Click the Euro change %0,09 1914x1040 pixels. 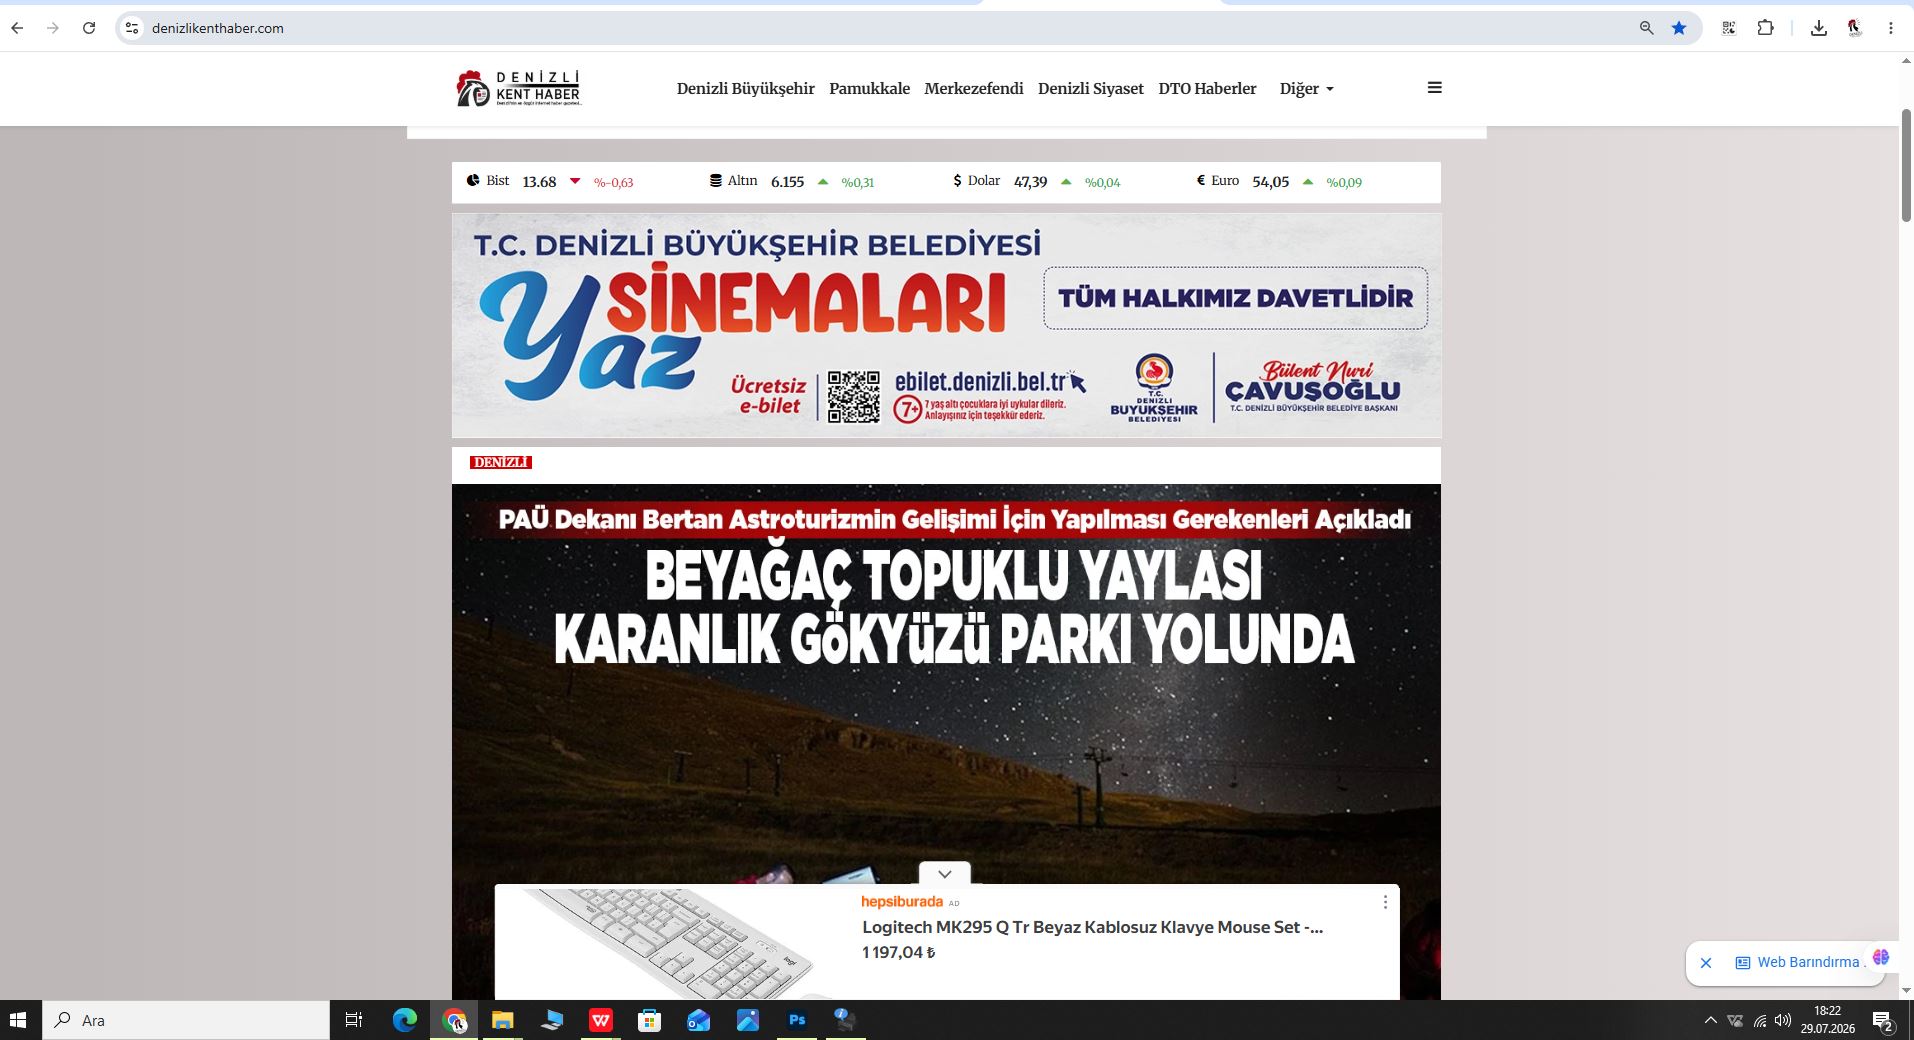[1344, 182]
